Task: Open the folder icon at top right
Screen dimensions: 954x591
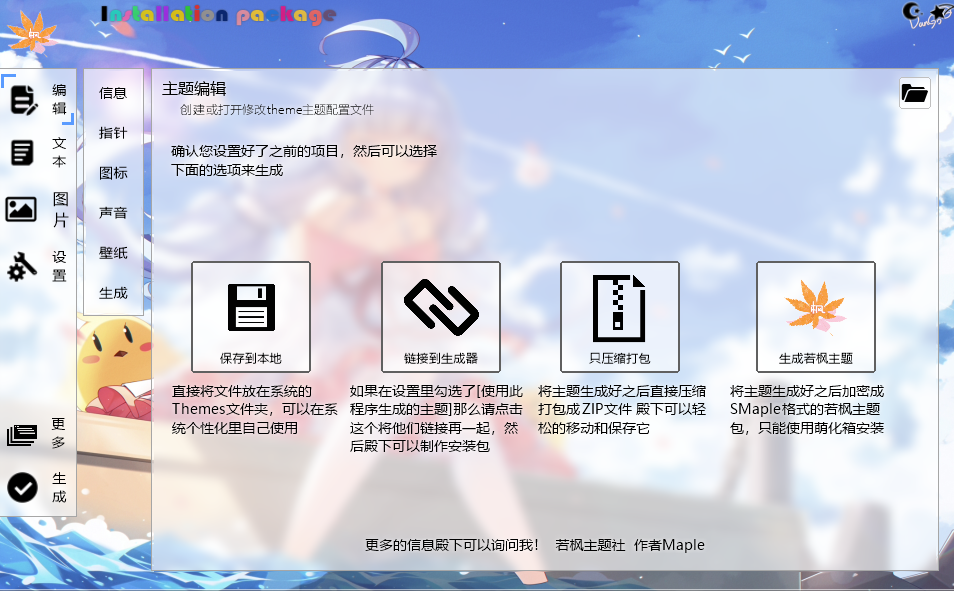Action: point(914,94)
